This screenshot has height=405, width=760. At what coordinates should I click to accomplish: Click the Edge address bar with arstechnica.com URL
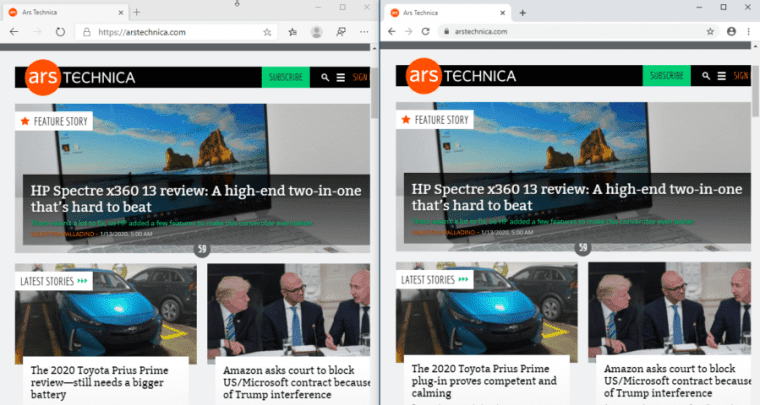[177, 32]
